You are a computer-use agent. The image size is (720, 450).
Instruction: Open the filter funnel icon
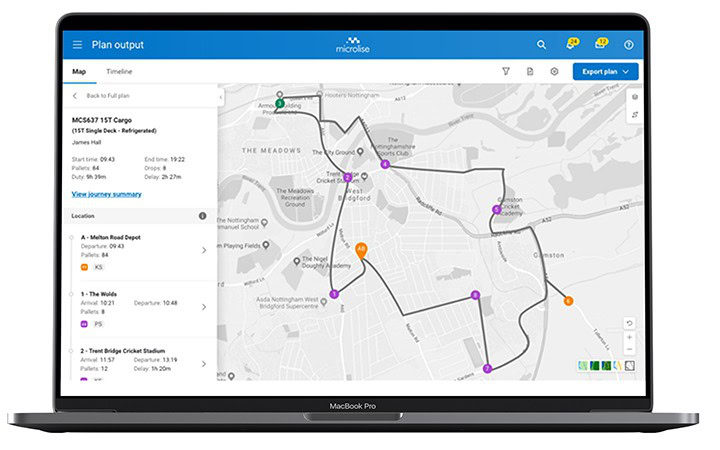[x=506, y=72]
